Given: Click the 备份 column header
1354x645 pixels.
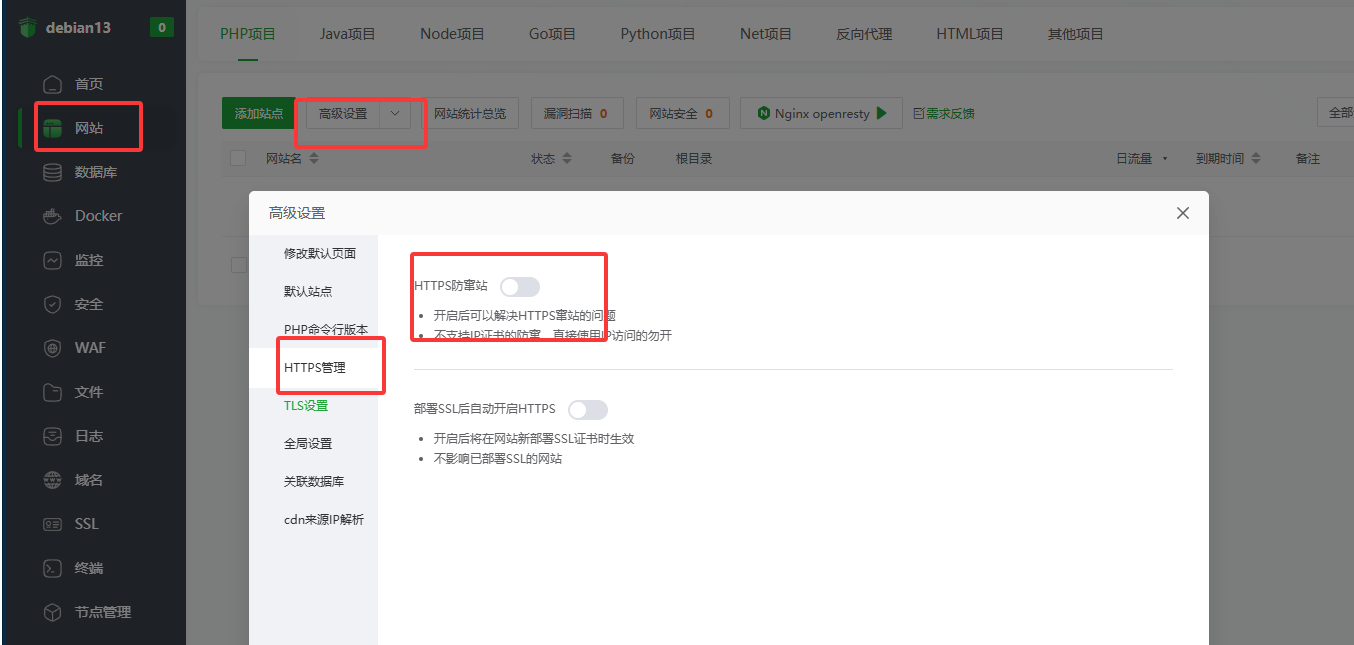Looking at the screenshot, I should point(622,159).
